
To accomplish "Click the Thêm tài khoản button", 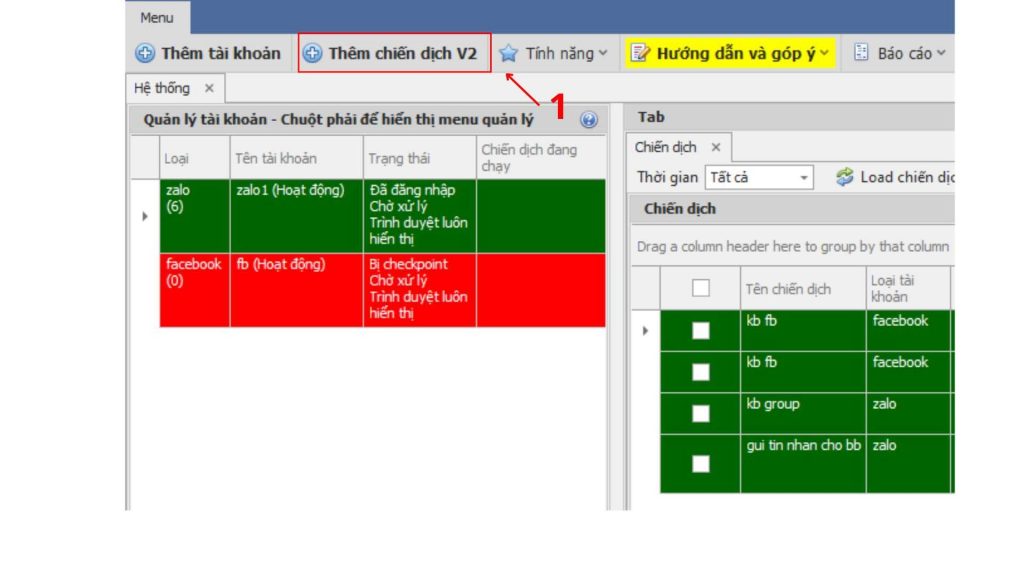I will 210,54.
